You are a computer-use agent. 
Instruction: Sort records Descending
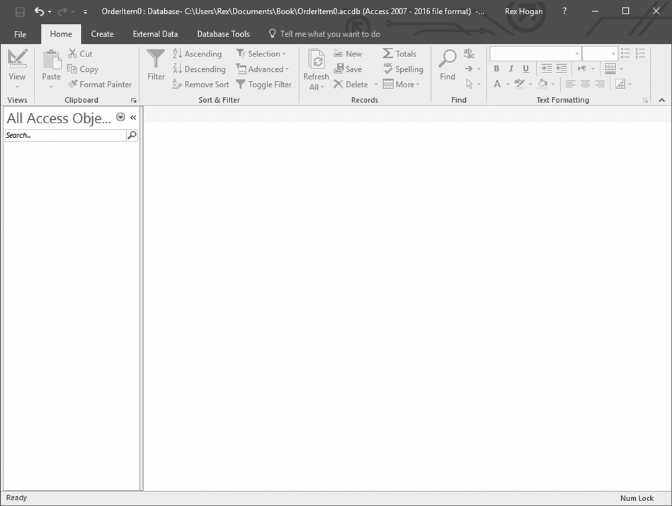click(x=199, y=69)
